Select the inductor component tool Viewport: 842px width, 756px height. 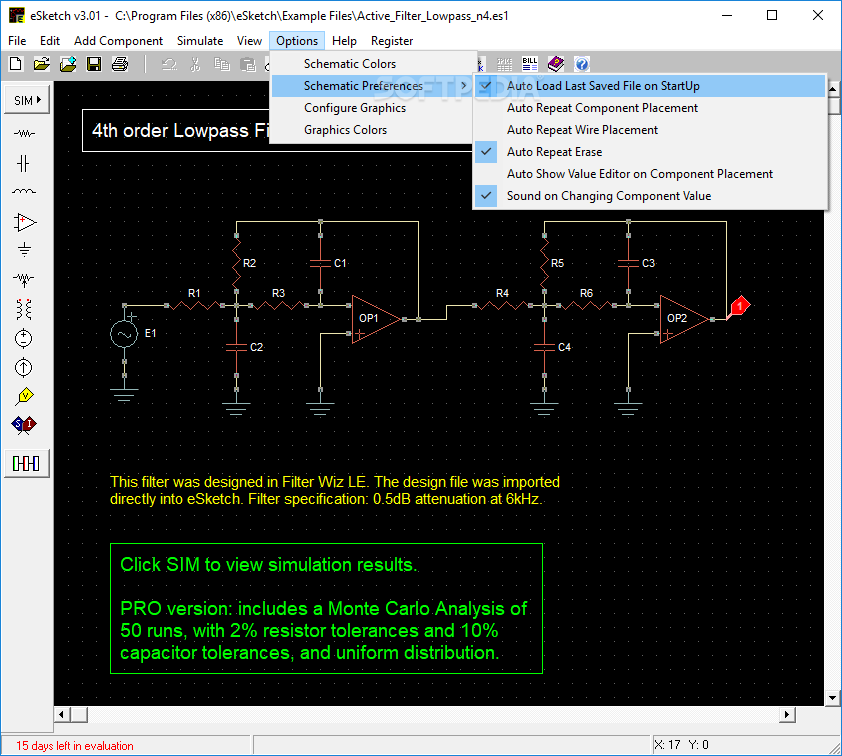[24, 191]
